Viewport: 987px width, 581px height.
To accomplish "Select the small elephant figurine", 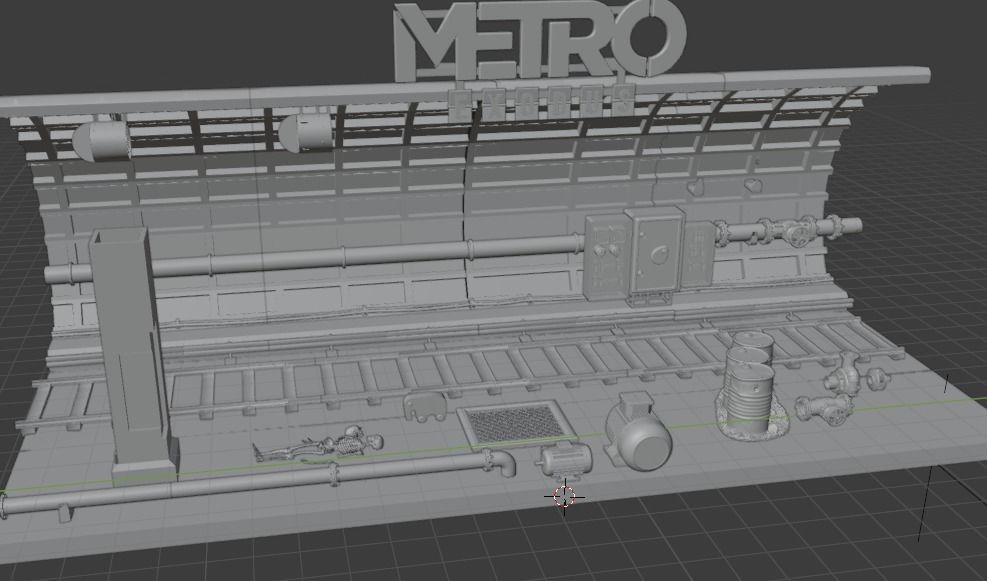I will click(x=425, y=407).
